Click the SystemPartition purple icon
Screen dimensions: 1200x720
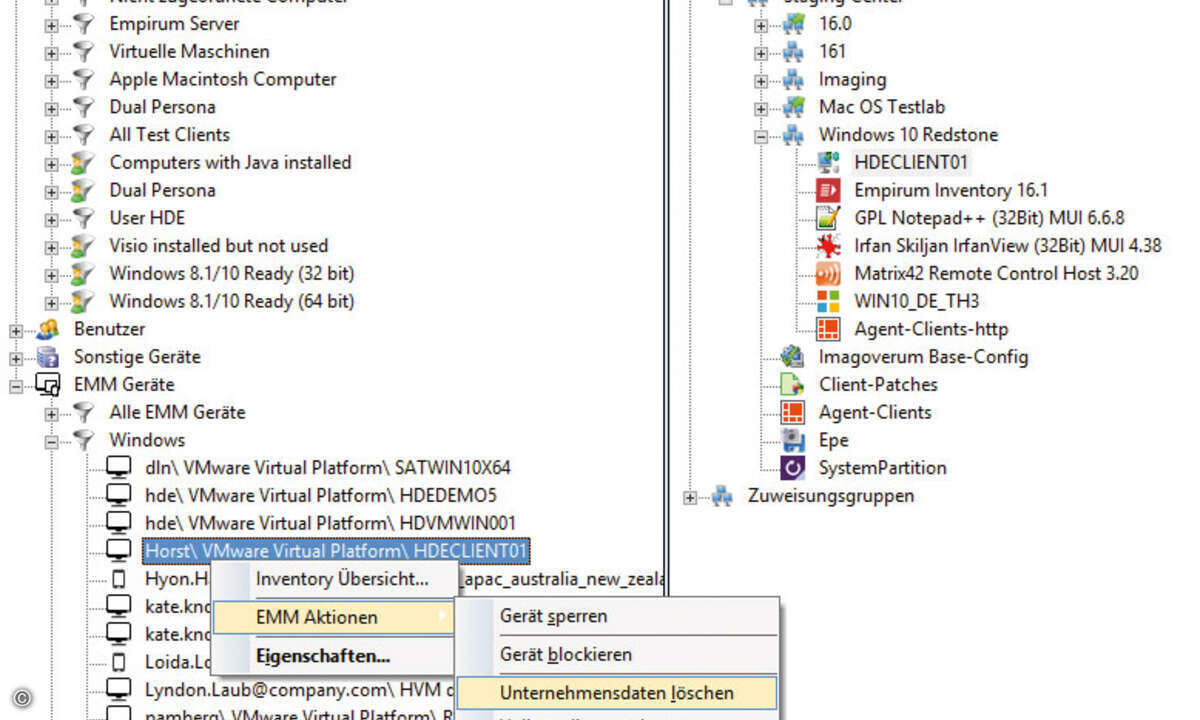793,468
